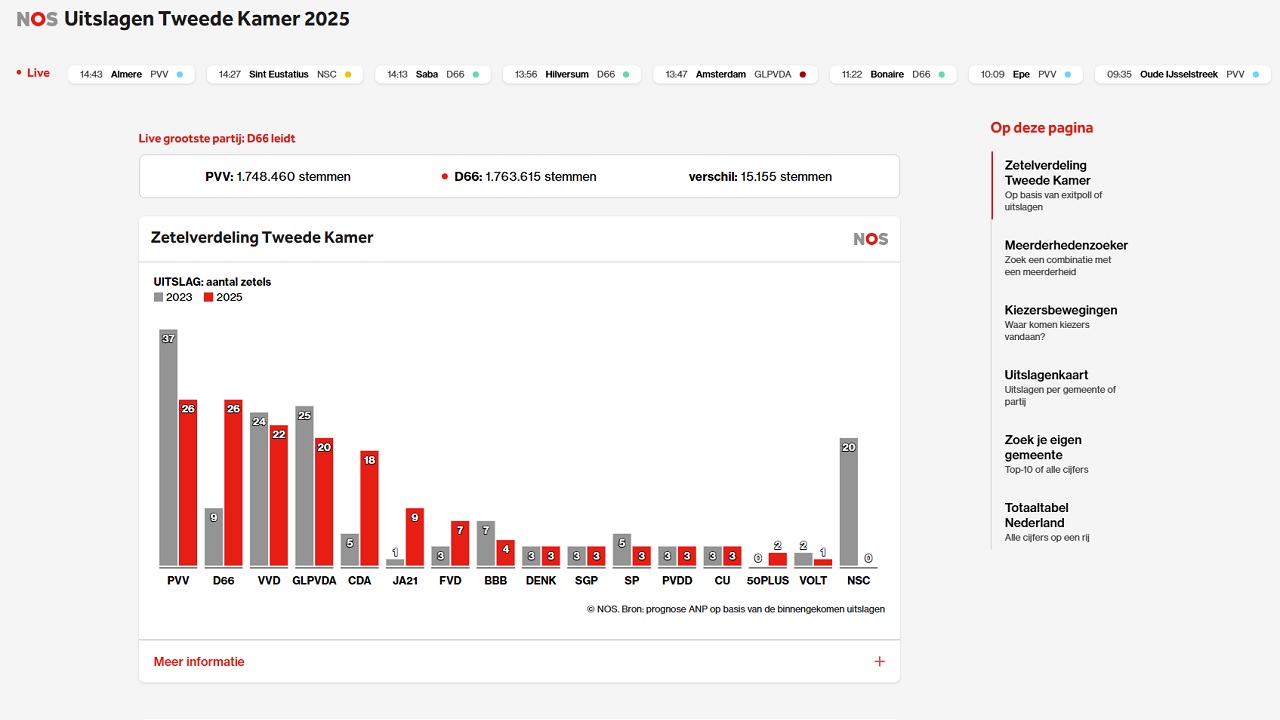1280x720 pixels.
Task: Click the red 2025 legend swatch
Action: [x=208, y=297]
